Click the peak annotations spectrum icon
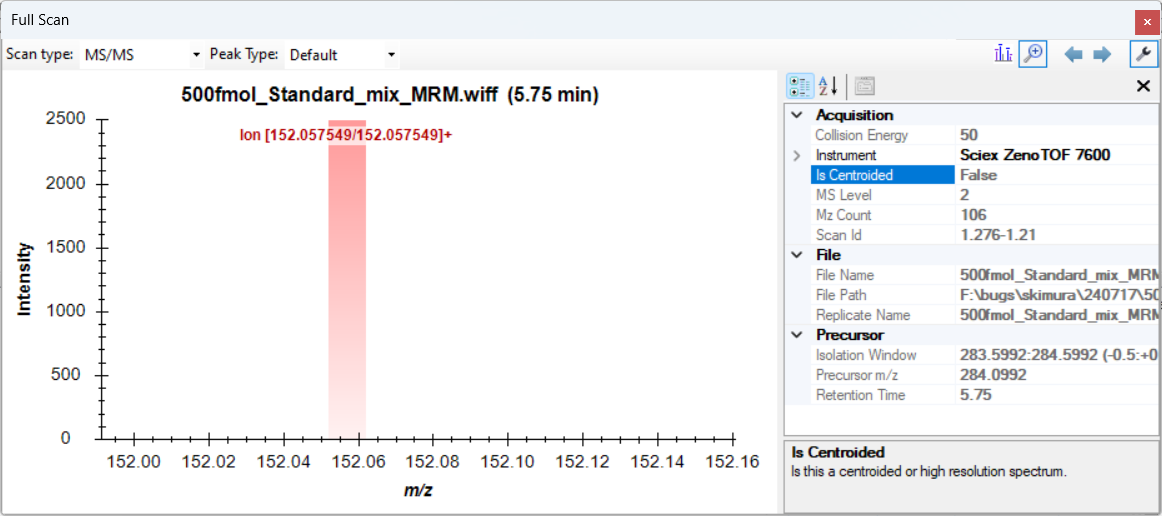Image resolution: width=1162 pixels, height=516 pixels. 1004,54
